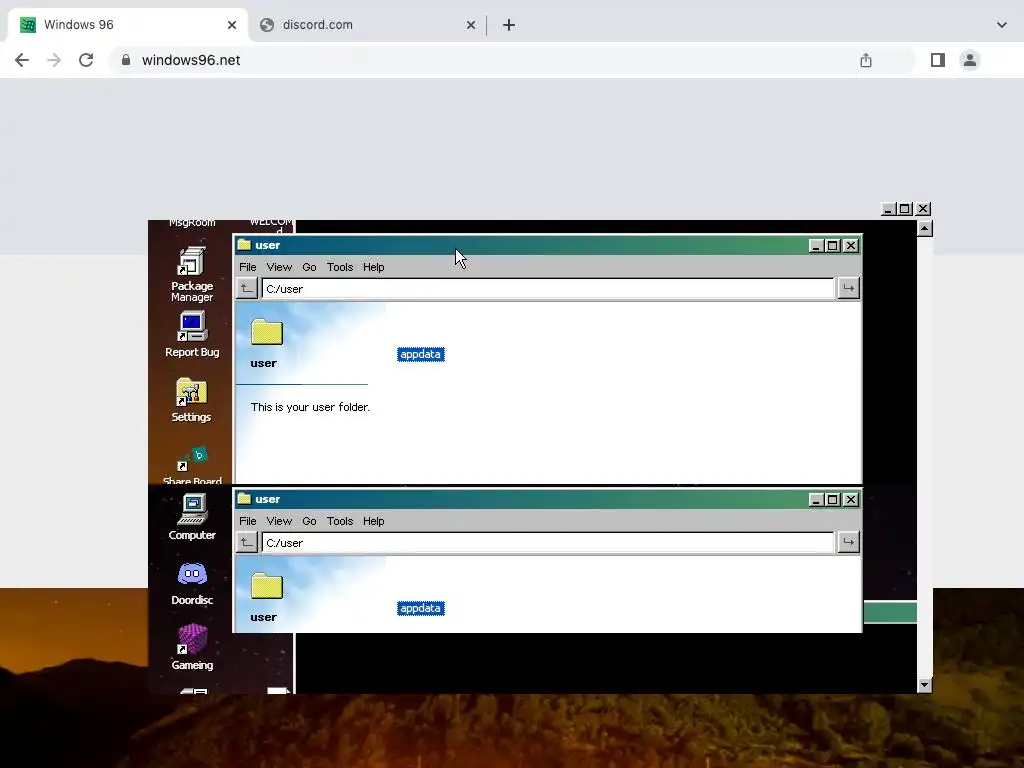Image resolution: width=1024 pixels, height=768 pixels.
Task: Select the user folder icon in lower window
Action: (x=266, y=586)
